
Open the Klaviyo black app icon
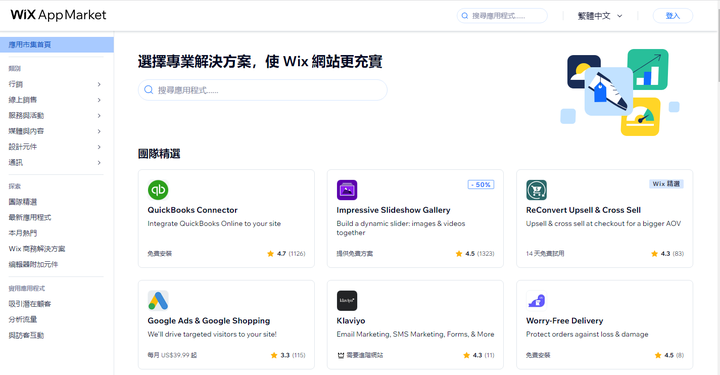(x=347, y=301)
